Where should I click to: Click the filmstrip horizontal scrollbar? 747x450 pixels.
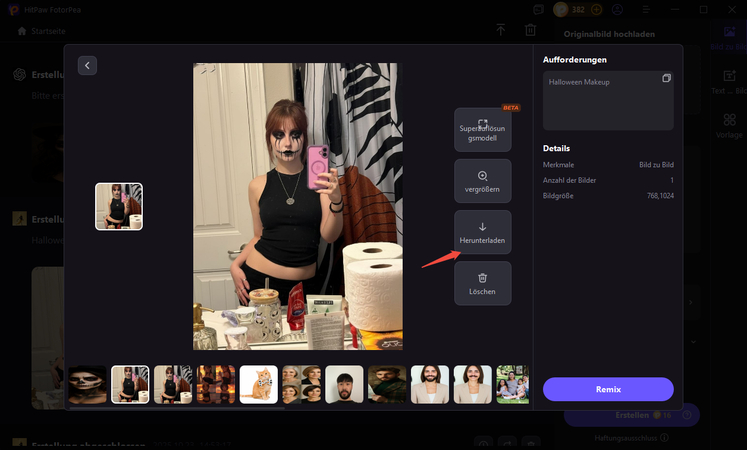tap(177, 408)
